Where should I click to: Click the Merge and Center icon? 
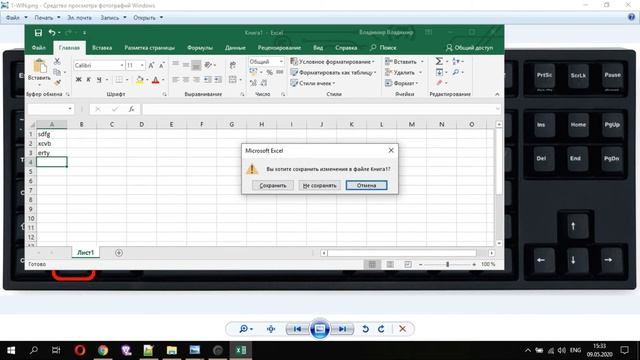click(233, 80)
